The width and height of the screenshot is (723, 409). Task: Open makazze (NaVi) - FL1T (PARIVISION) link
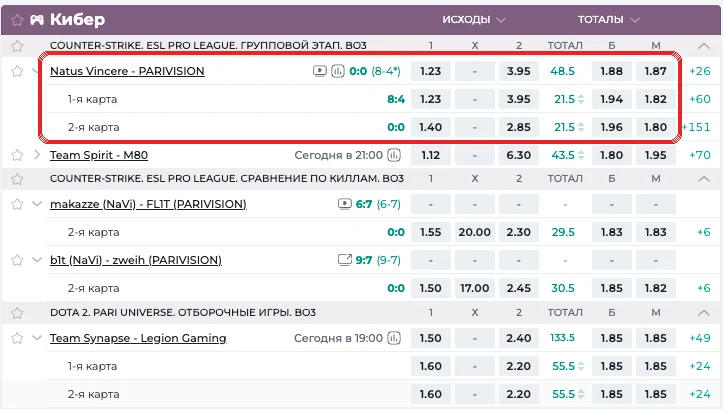pos(148,204)
